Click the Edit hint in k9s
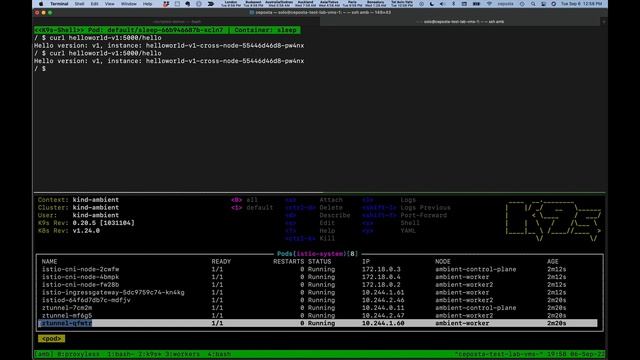This screenshot has width=640, height=360. [327, 223]
